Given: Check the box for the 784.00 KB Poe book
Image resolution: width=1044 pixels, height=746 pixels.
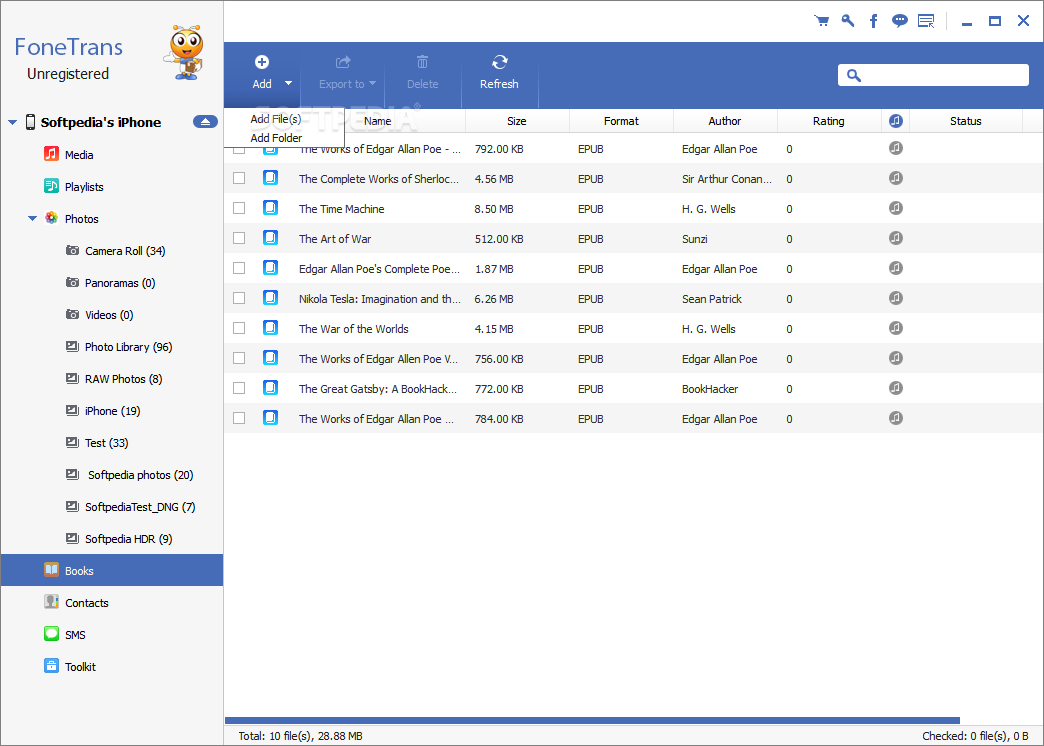Looking at the screenshot, I should pos(239,418).
